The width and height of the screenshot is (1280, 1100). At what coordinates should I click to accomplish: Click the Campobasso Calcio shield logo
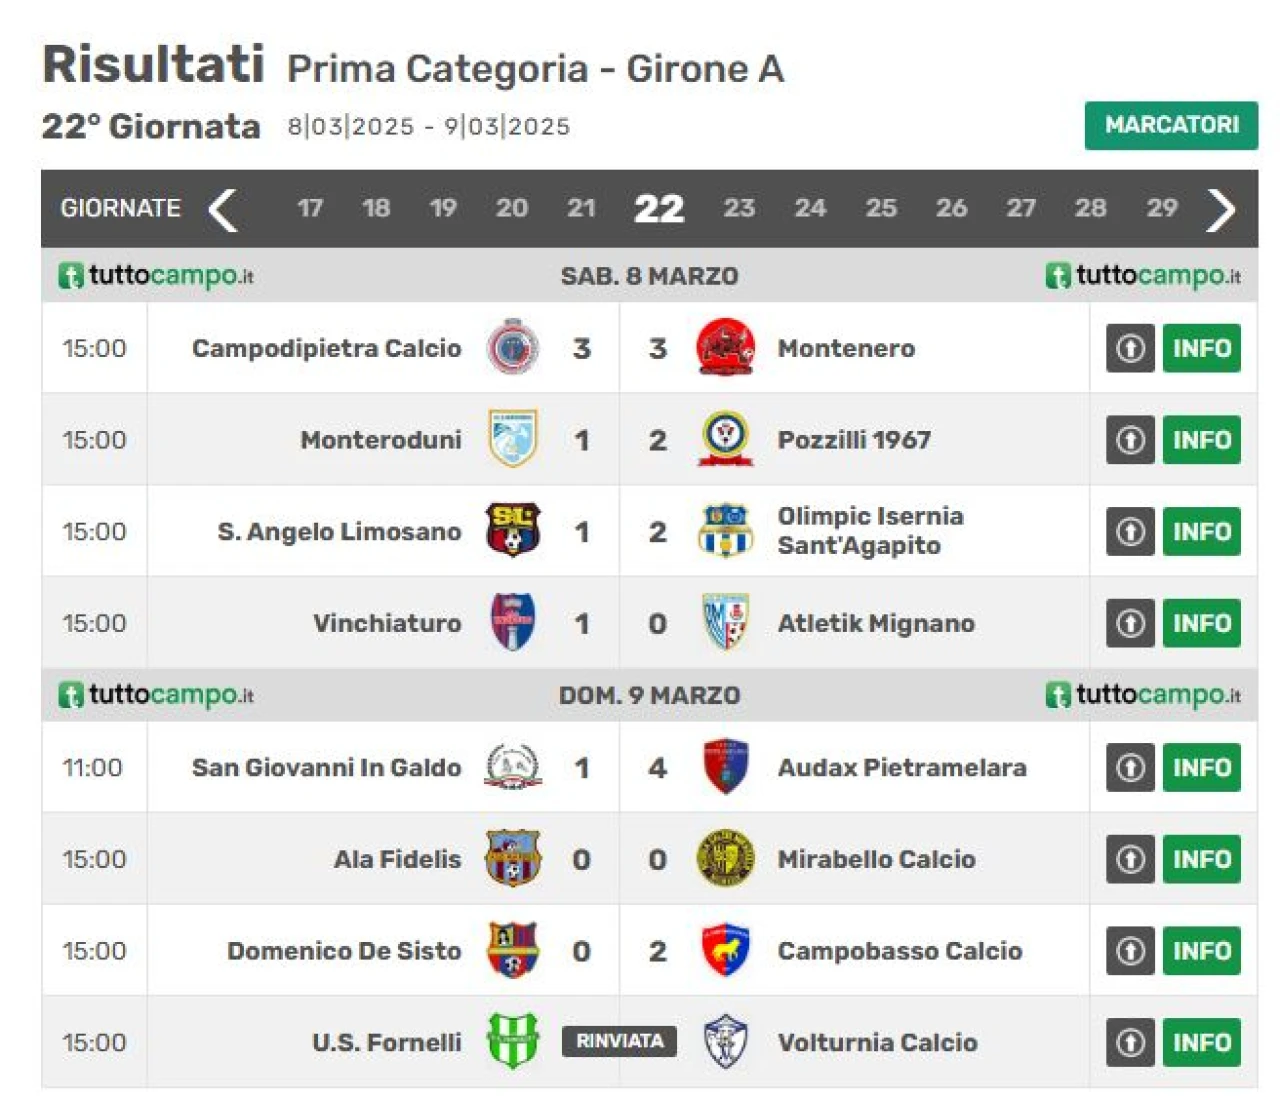(725, 950)
